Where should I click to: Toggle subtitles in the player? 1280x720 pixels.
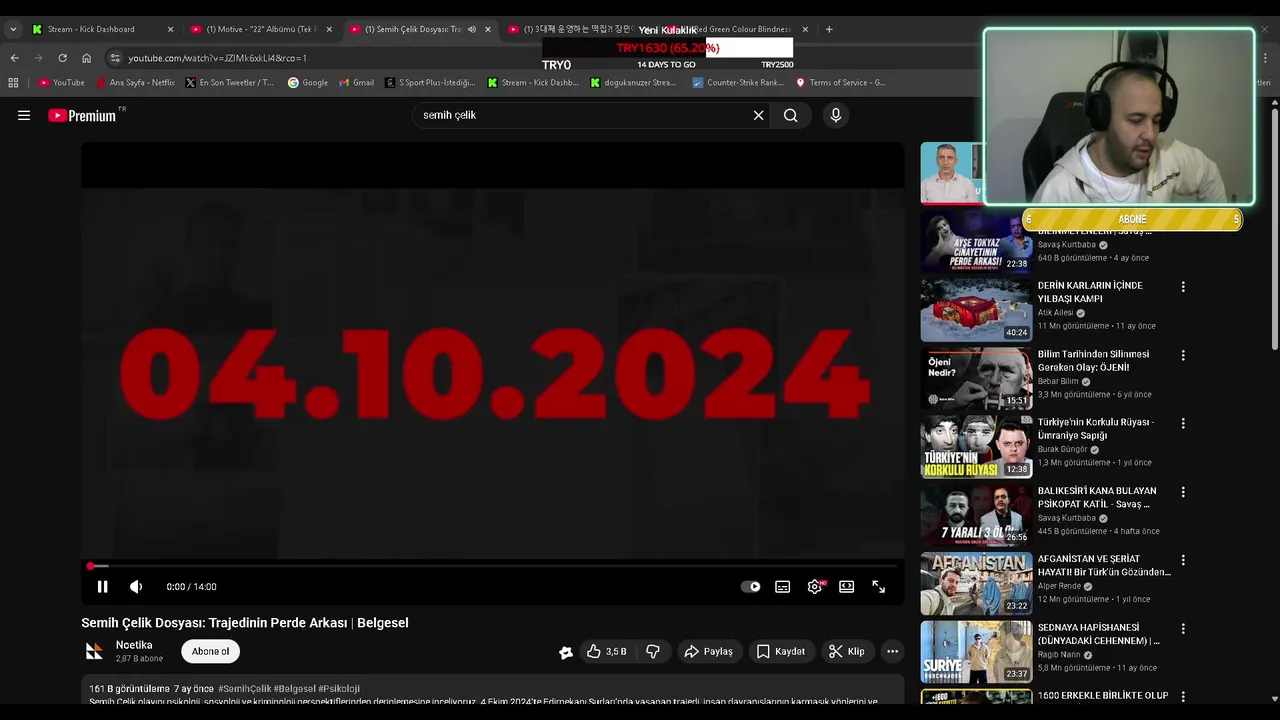coord(783,587)
